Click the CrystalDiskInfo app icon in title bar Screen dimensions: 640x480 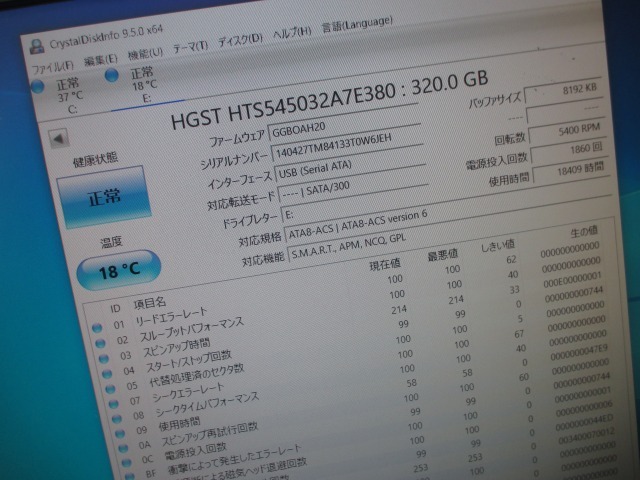37,47
